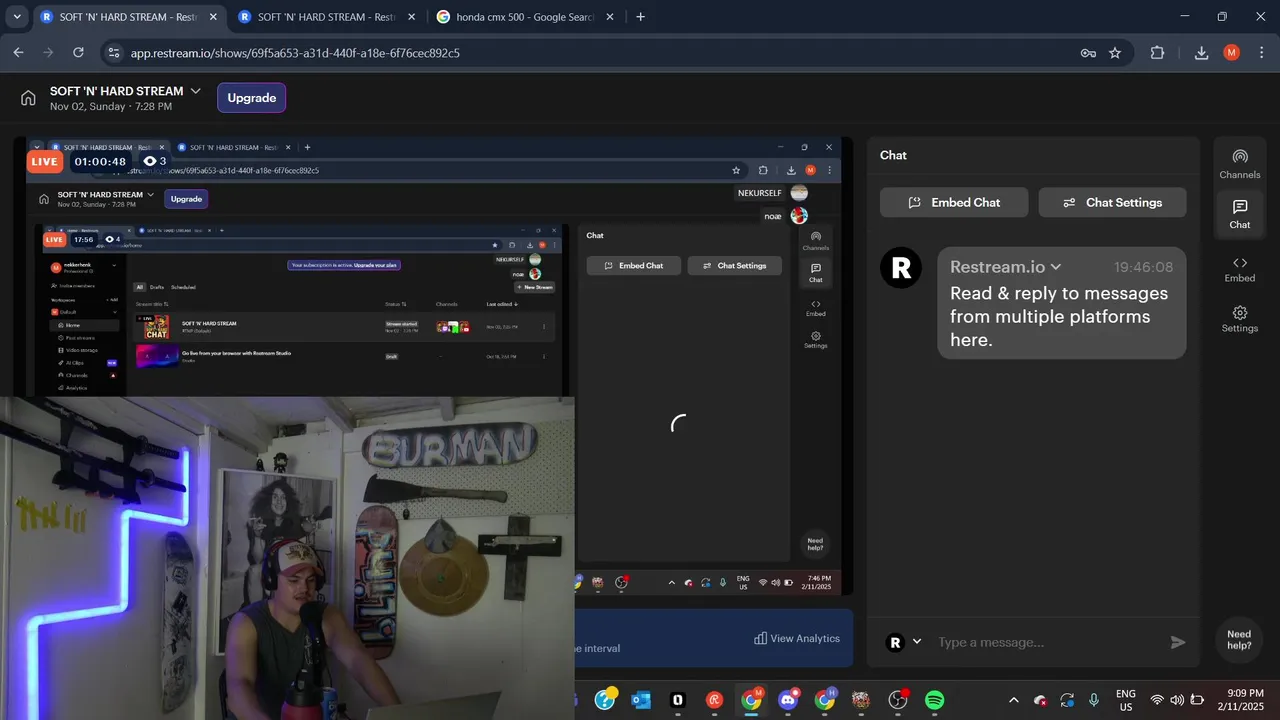
Task: Click the app.restream.io address bar
Action: point(600,53)
